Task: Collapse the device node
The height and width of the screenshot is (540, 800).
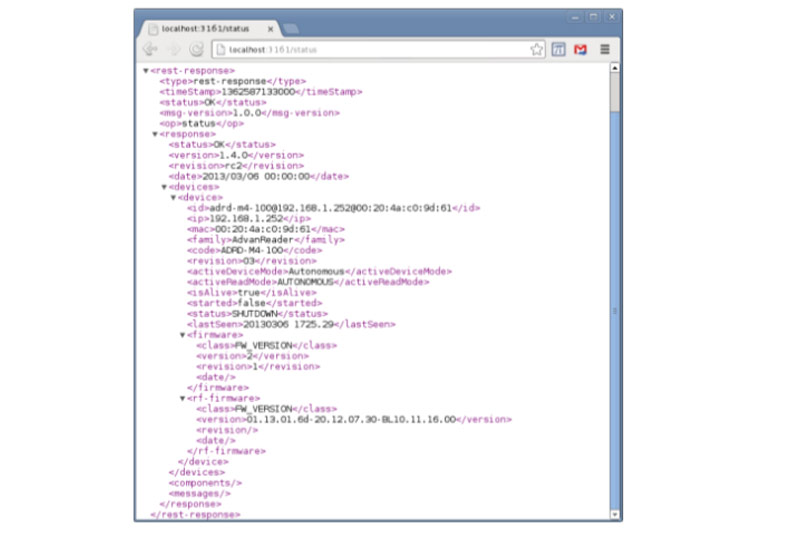Action: coord(173,198)
